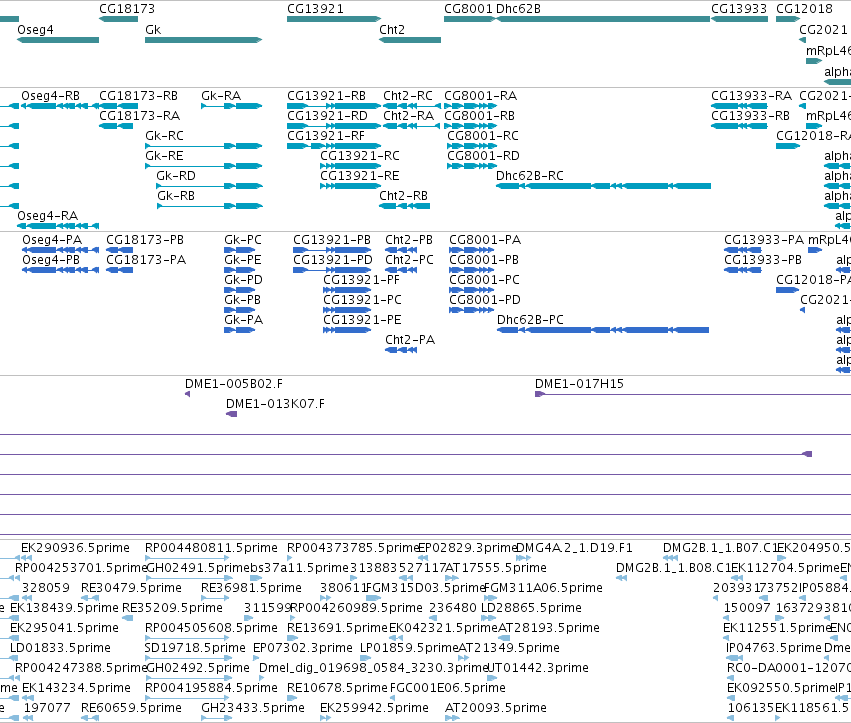This screenshot has width=851, height=723.
Task: Select protein label Oseg4-PB
Action: pyautogui.click(x=51, y=261)
